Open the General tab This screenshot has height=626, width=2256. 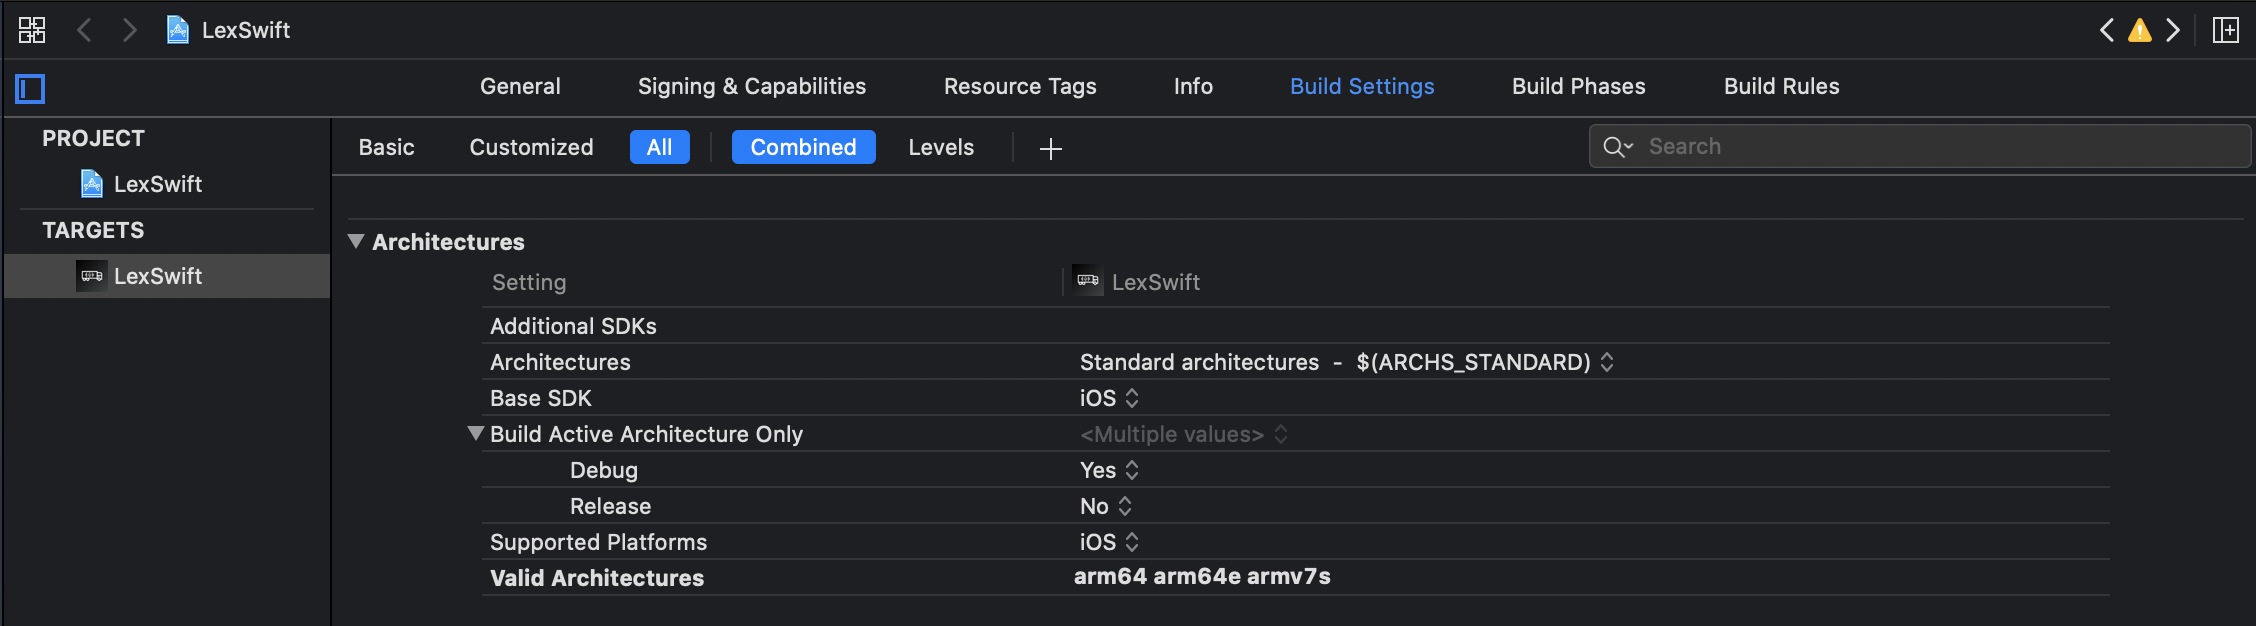(x=520, y=87)
